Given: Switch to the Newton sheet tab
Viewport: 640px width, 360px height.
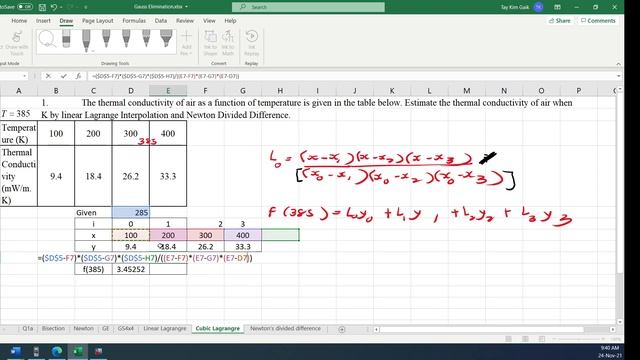Looking at the screenshot, I should pos(84,329).
